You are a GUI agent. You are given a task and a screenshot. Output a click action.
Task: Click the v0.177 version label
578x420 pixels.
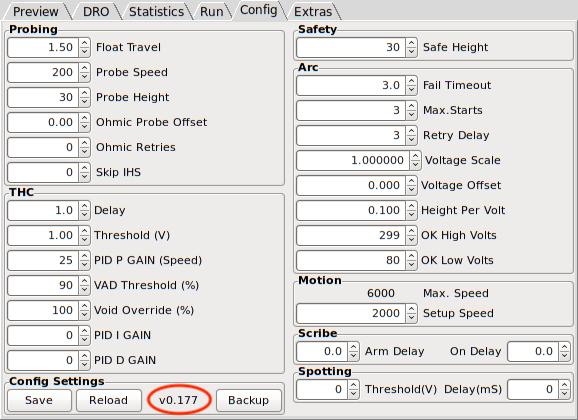point(178,400)
